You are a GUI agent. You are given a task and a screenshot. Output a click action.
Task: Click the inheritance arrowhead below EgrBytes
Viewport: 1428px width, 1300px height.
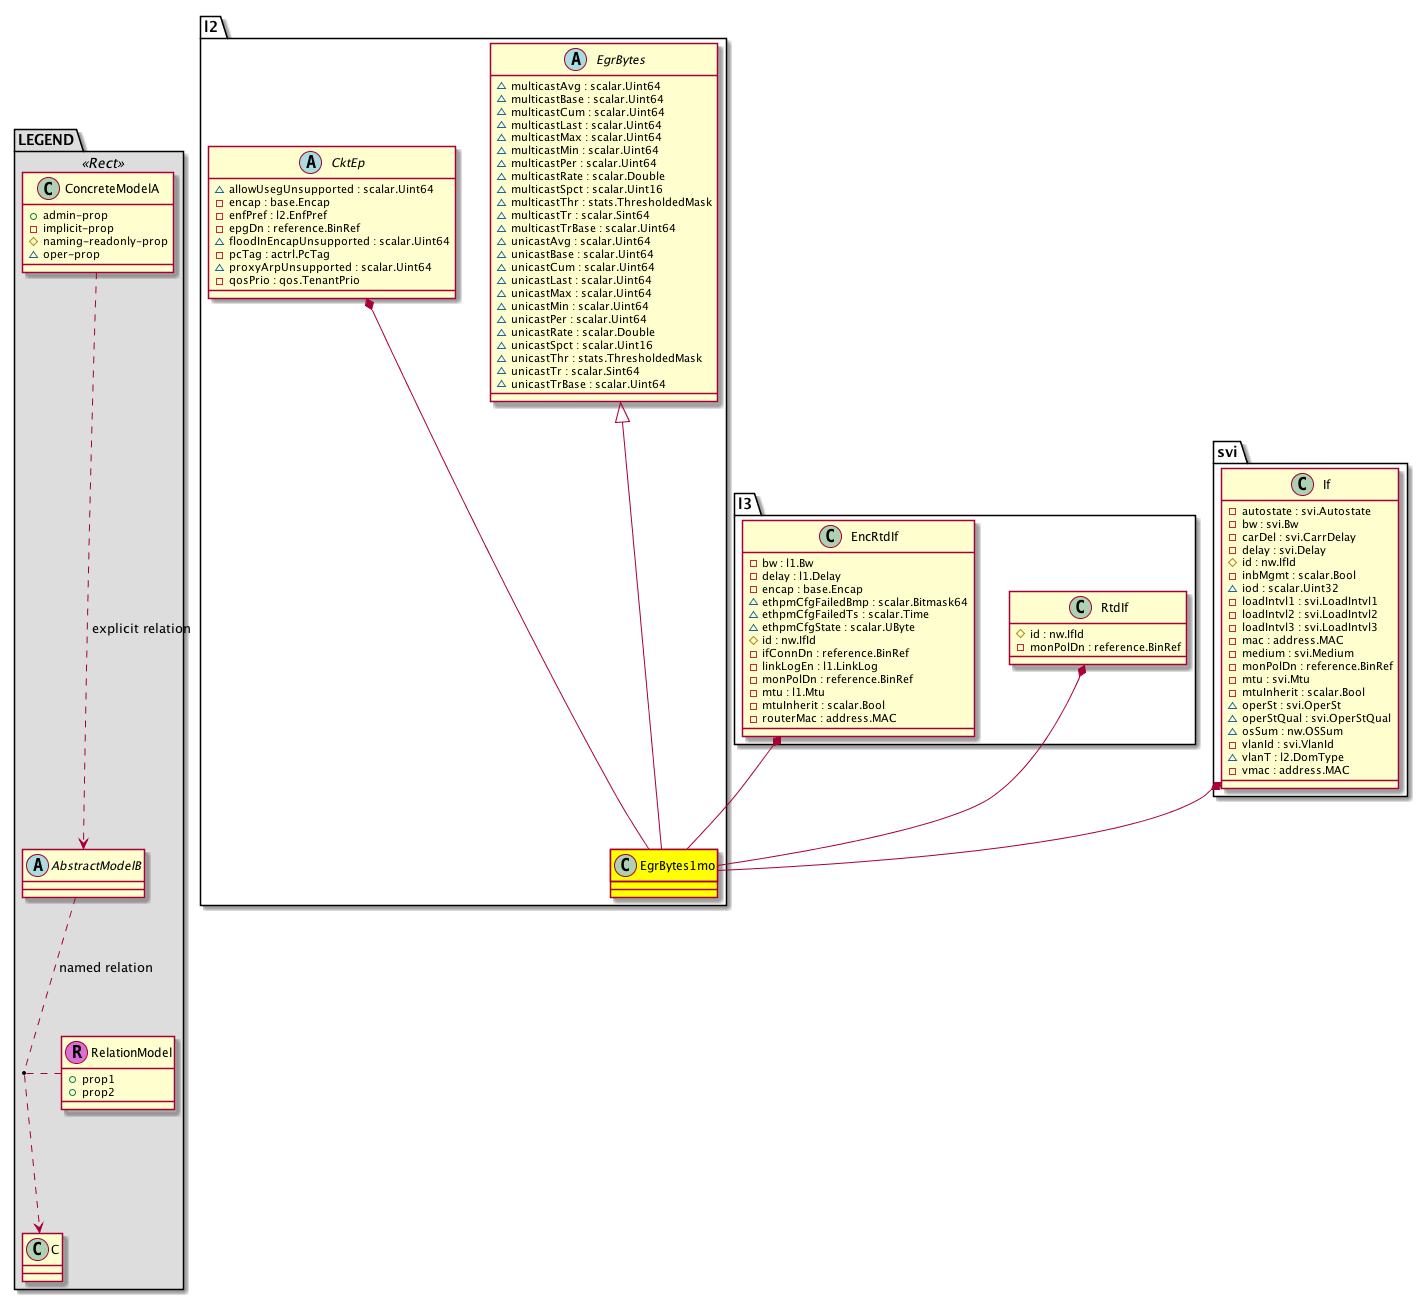click(x=622, y=412)
